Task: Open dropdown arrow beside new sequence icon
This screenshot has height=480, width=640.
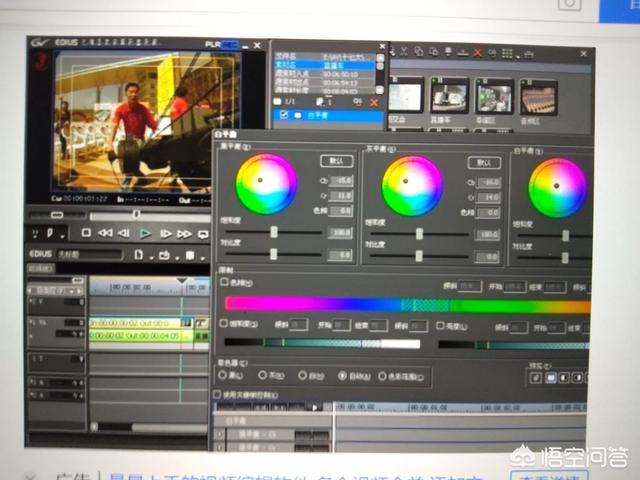Action: pyautogui.click(x=151, y=258)
